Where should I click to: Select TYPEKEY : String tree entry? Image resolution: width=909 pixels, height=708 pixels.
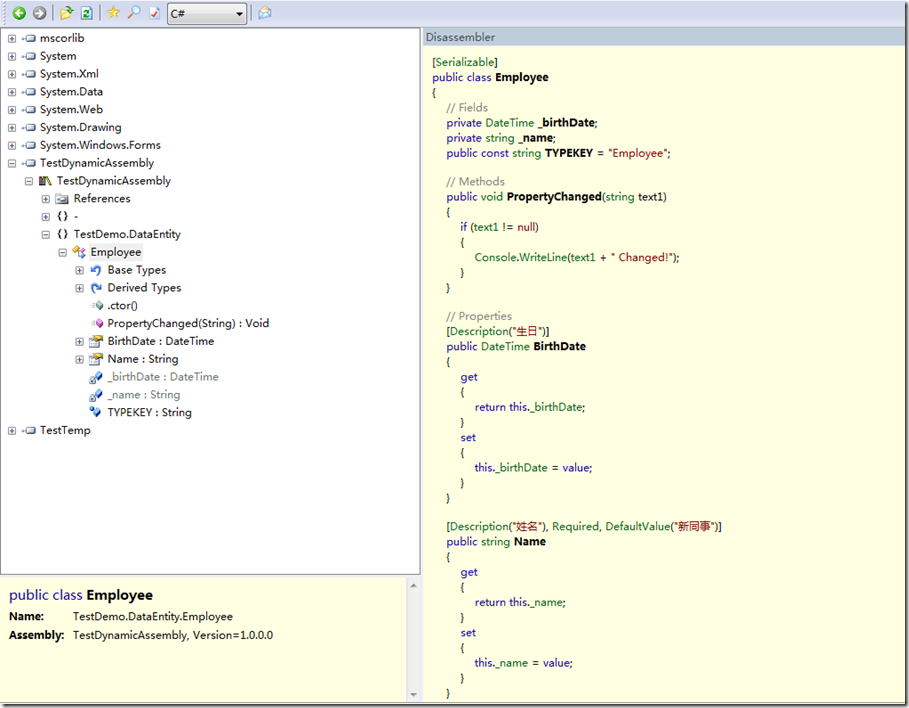[150, 412]
